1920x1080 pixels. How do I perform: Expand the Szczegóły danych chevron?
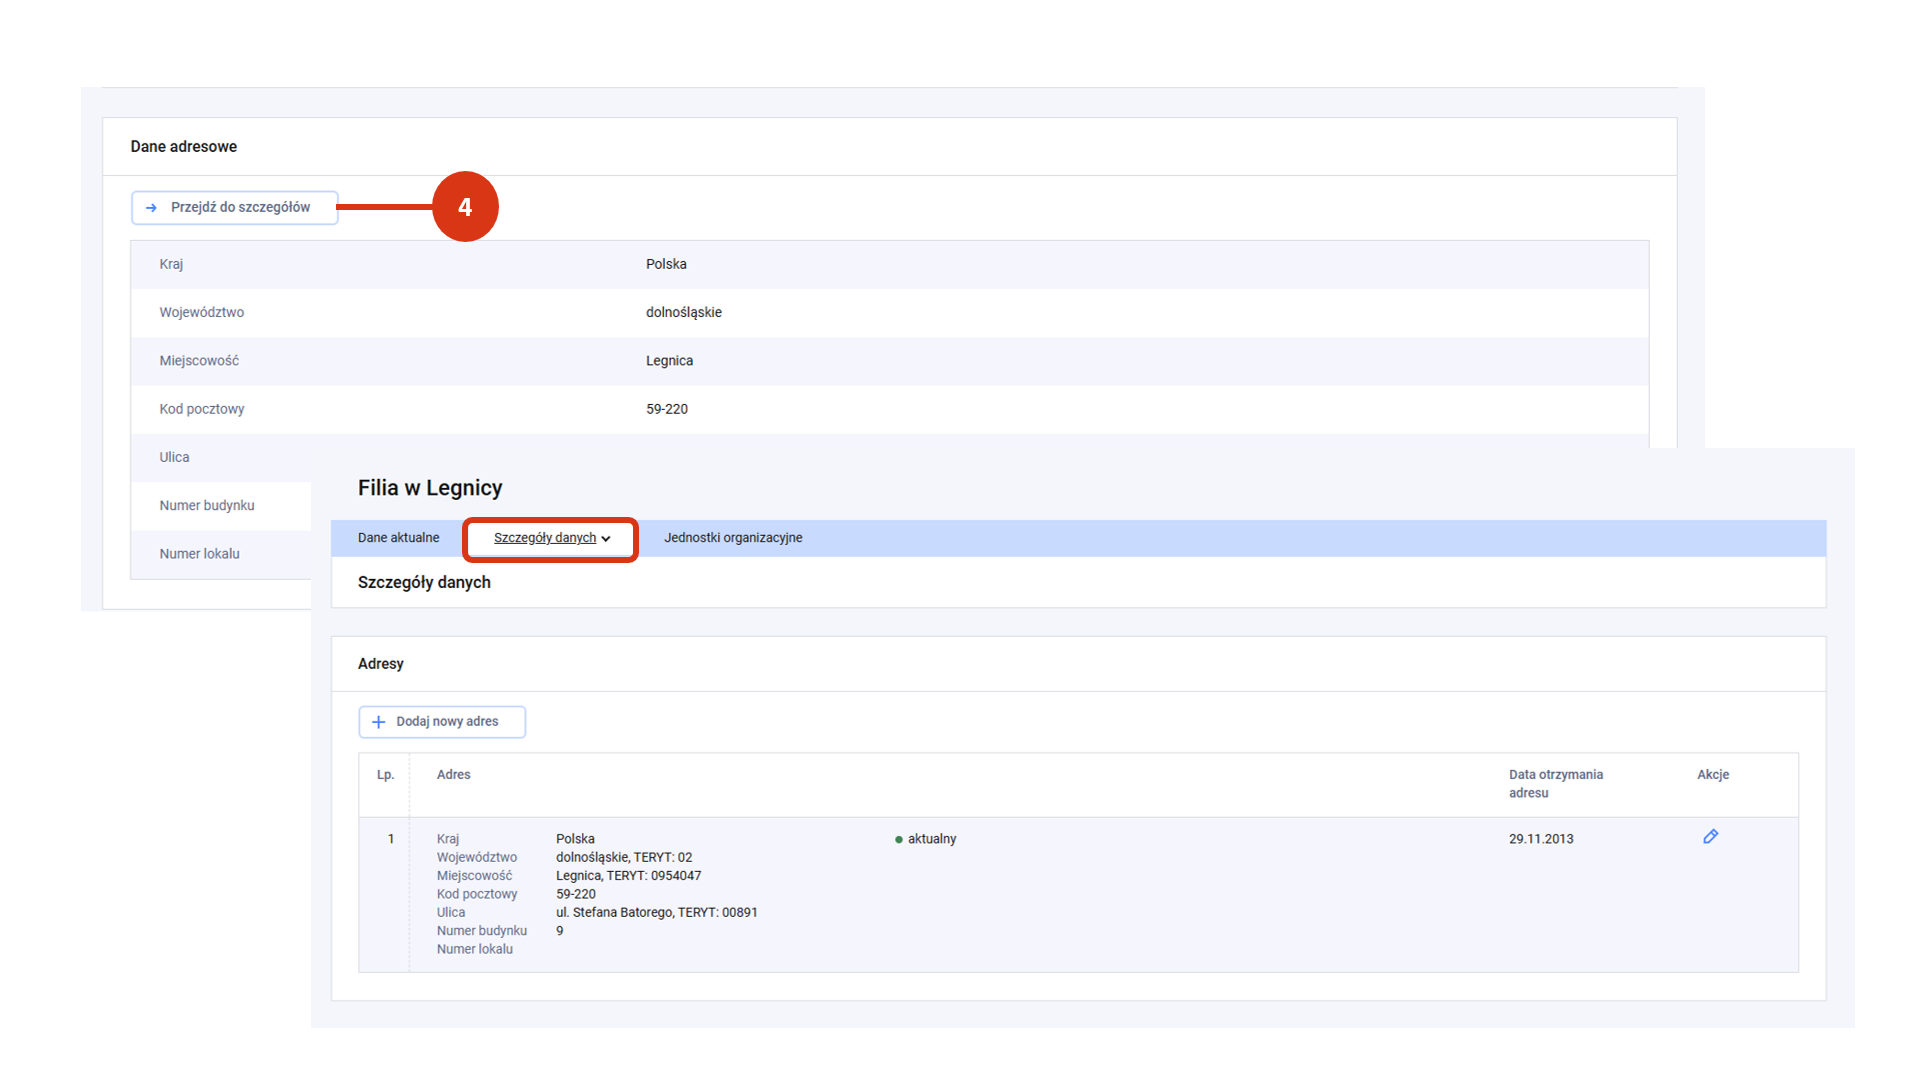606,539
